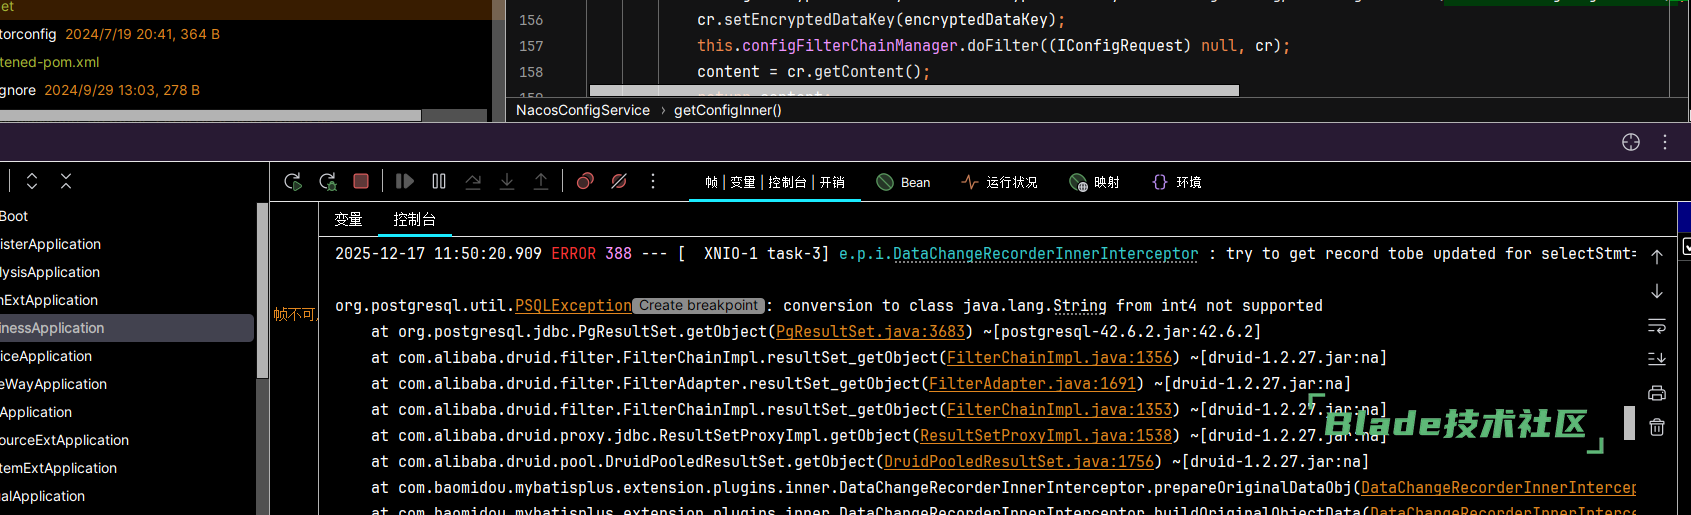Open the Bean tab

point(903,182)
